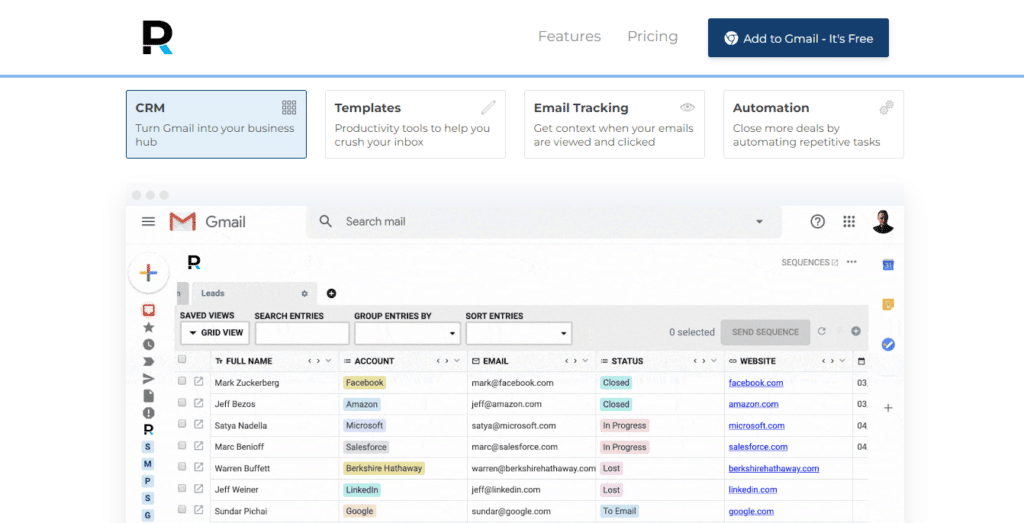The width and height of the screenshot is (1024, 523).
Task: Click the Search Entries input field
Action: pyautogui.click(x=301, y=333)
